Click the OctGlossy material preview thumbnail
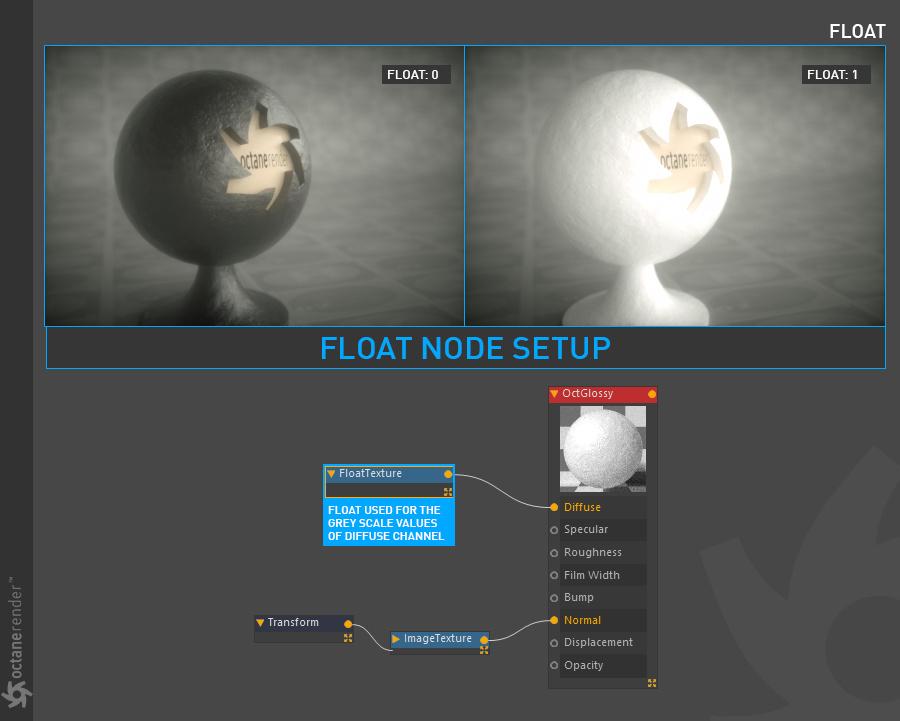The image size is (900, 721). 603,449
